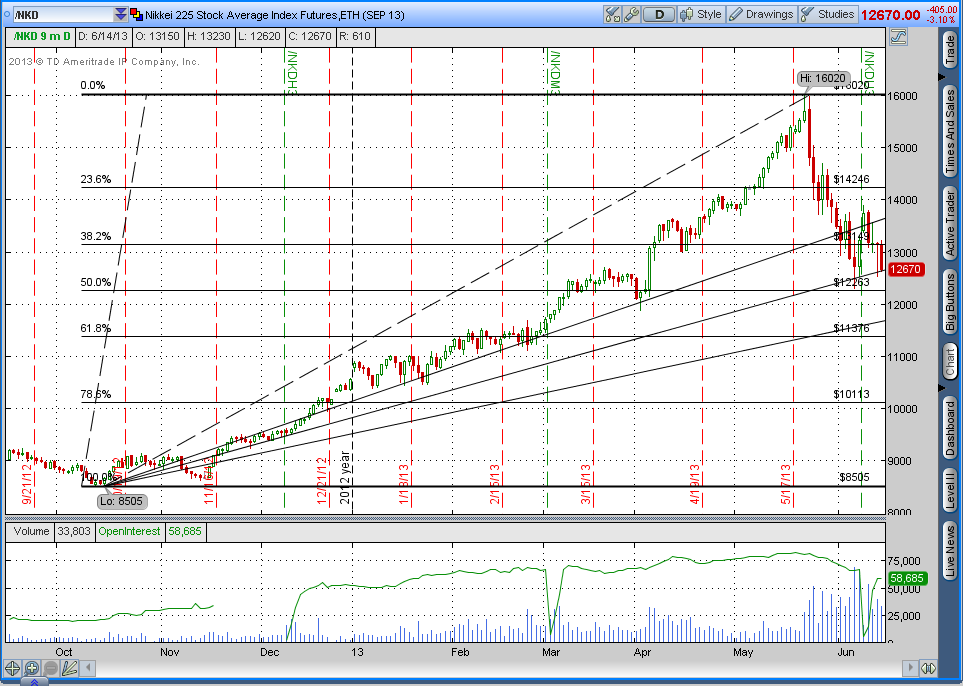The height and width of the screenshot is (686, 963).
Task: Click the OpenInterest label in lower panel
Action: pos(130,531)
